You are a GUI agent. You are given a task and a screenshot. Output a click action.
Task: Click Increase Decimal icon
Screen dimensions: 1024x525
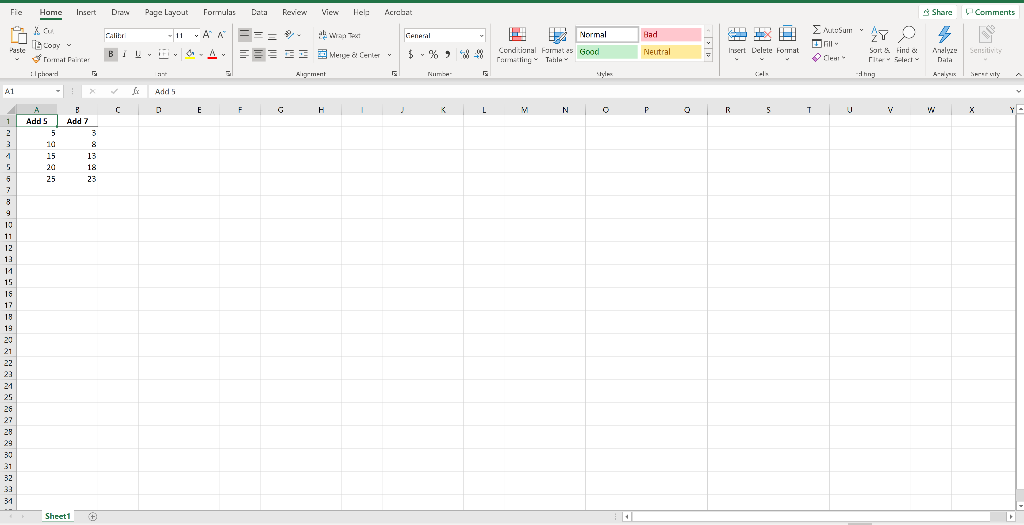pyautogui.click(x=464, y=54)
